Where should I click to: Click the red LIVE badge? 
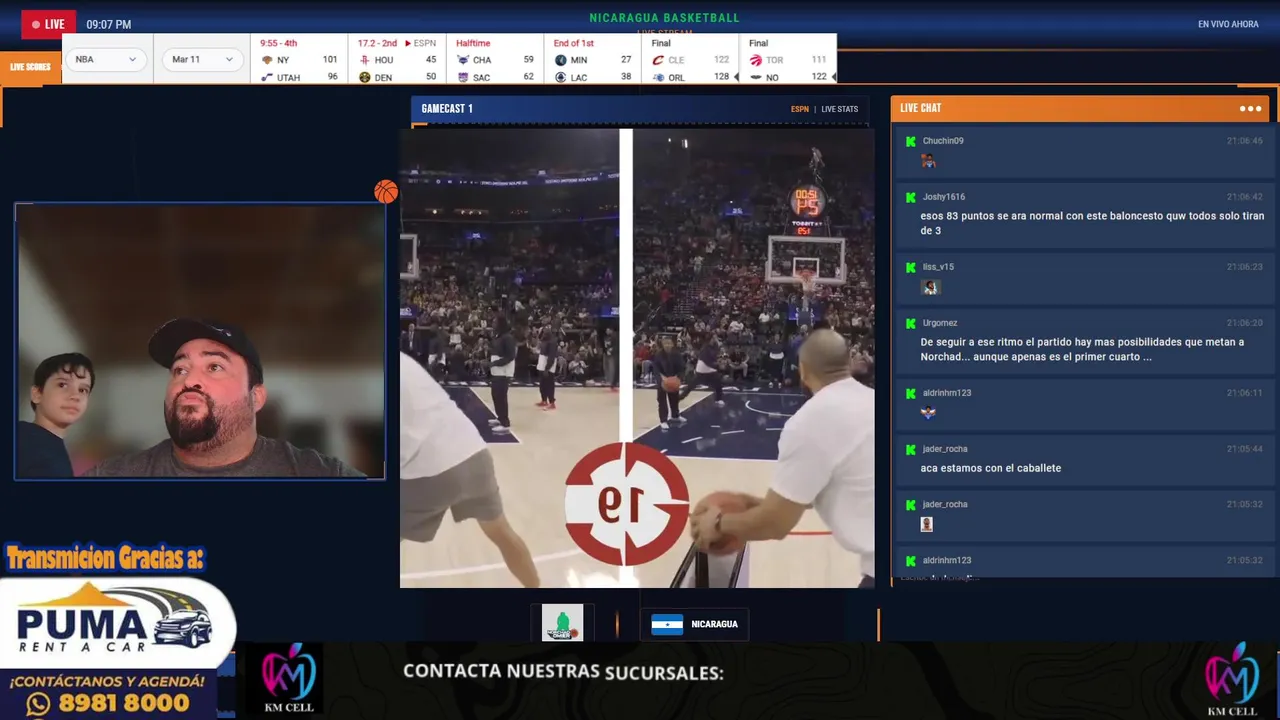(x=48, y=24)
